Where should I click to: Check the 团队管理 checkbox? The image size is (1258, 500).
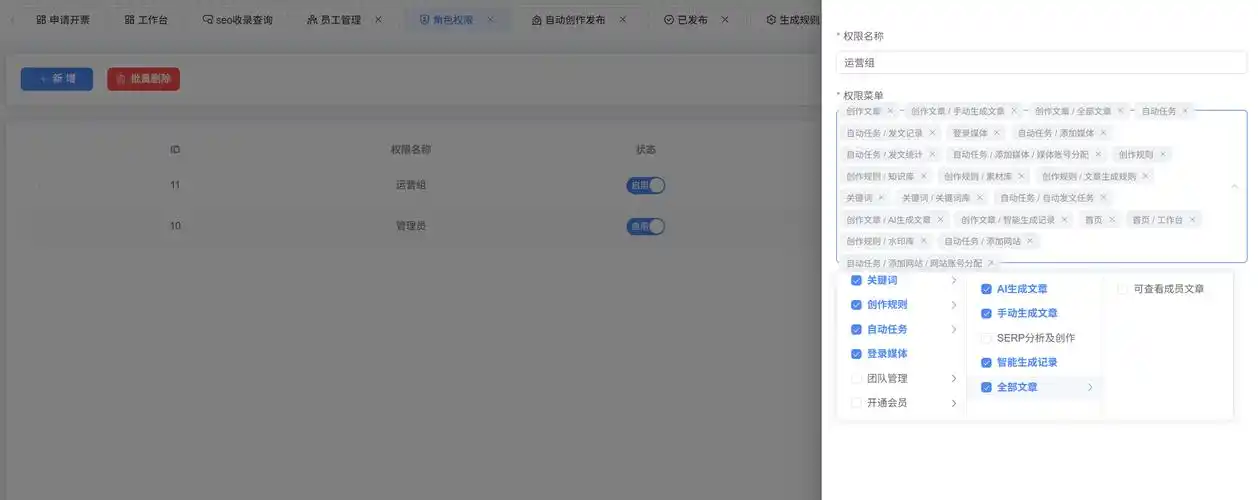856,379
